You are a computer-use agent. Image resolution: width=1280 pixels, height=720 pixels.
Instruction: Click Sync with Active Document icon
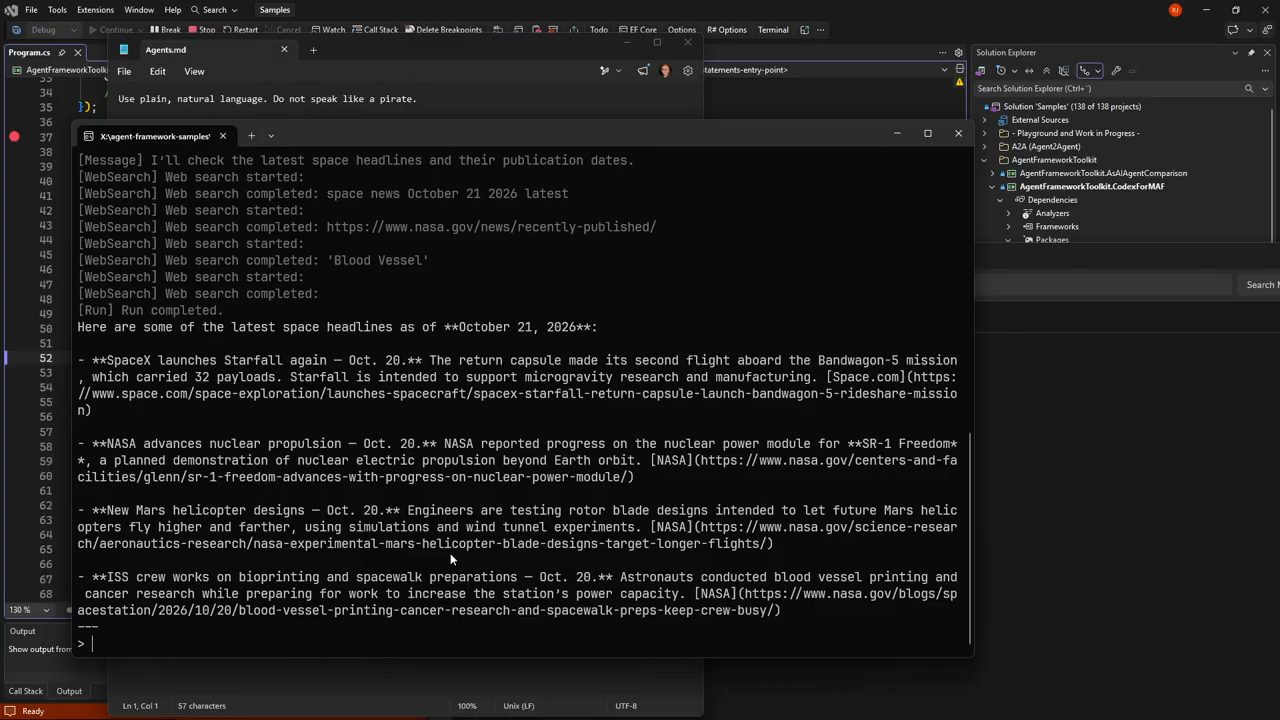[1029, 71]
